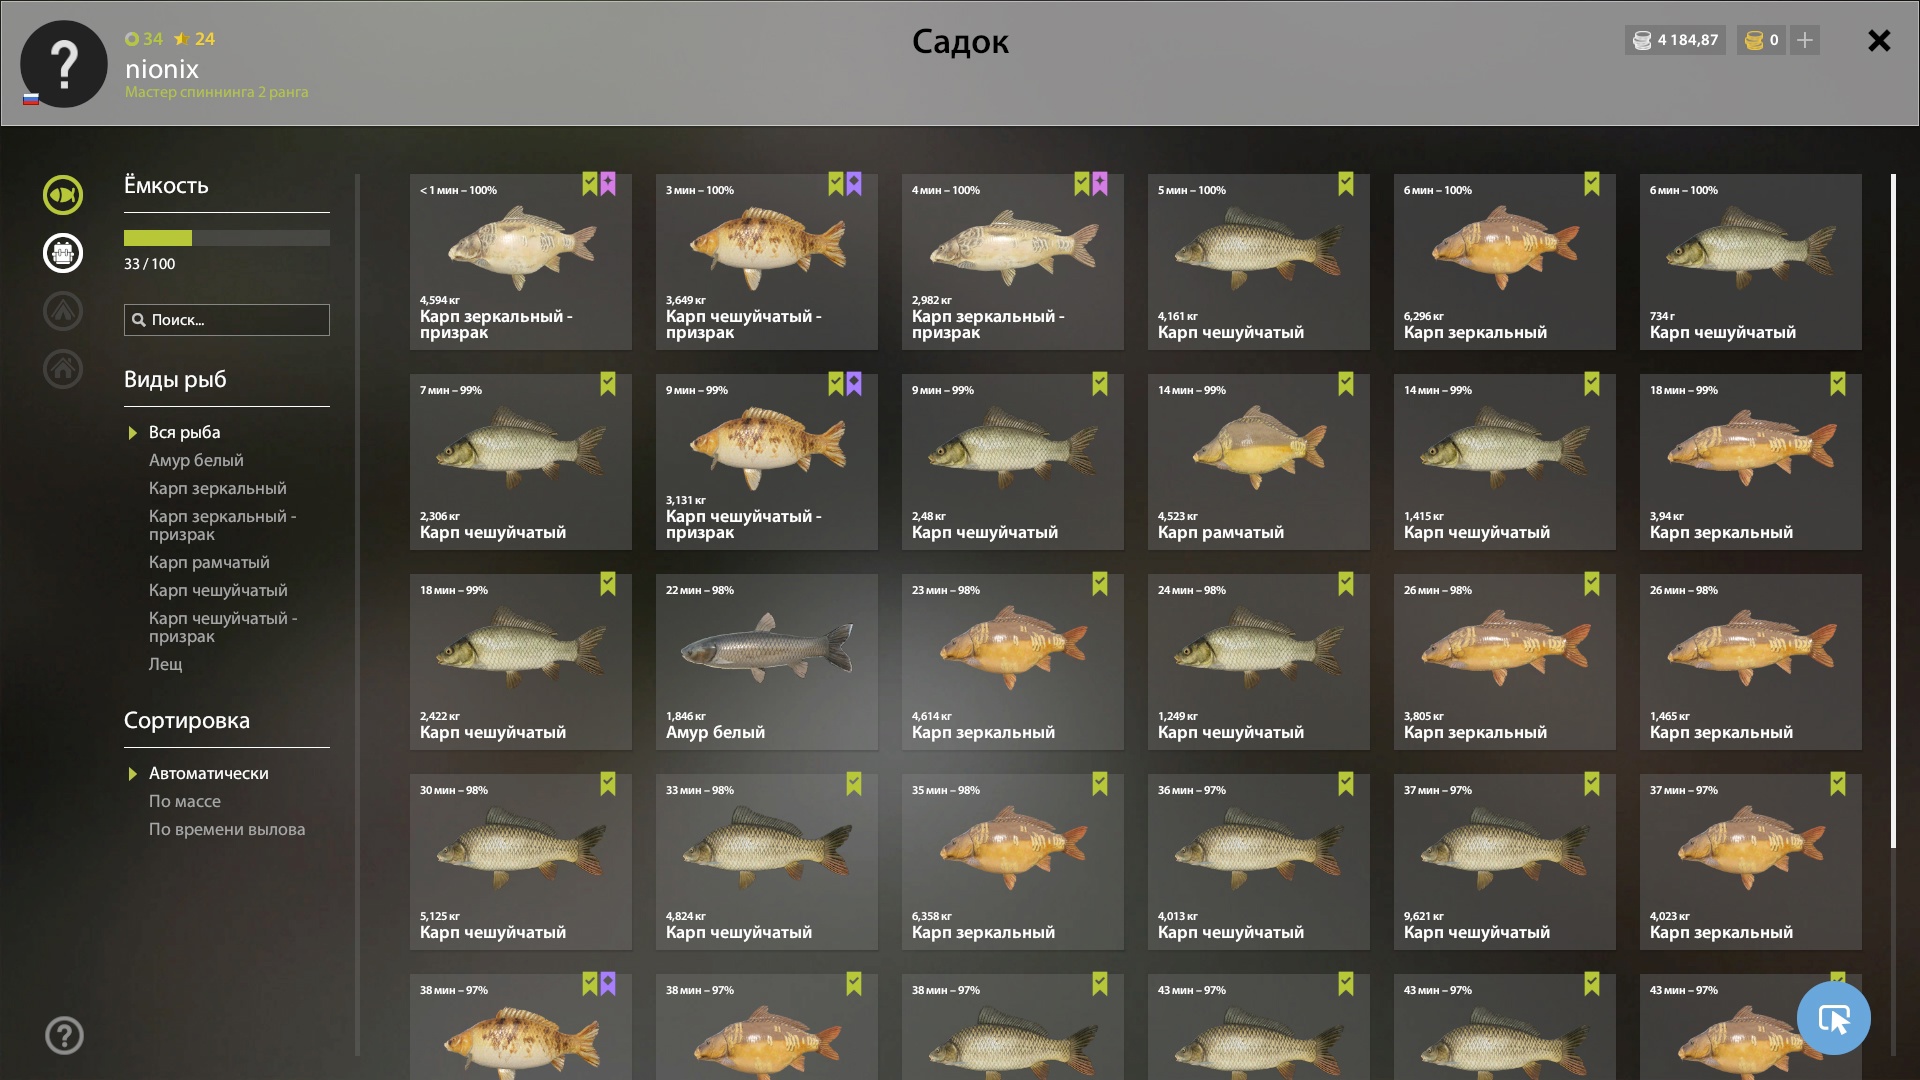Screen dimensions: 1920x1080
Task: Filter fish list by Карп рамчатый
Action: (209, 562)
